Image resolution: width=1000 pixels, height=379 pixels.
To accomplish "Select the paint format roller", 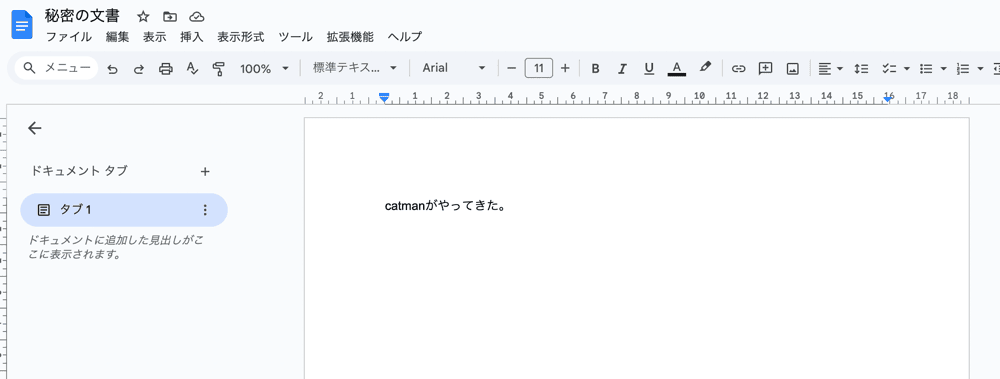I will pyautogui.click(x=219, y=68).
